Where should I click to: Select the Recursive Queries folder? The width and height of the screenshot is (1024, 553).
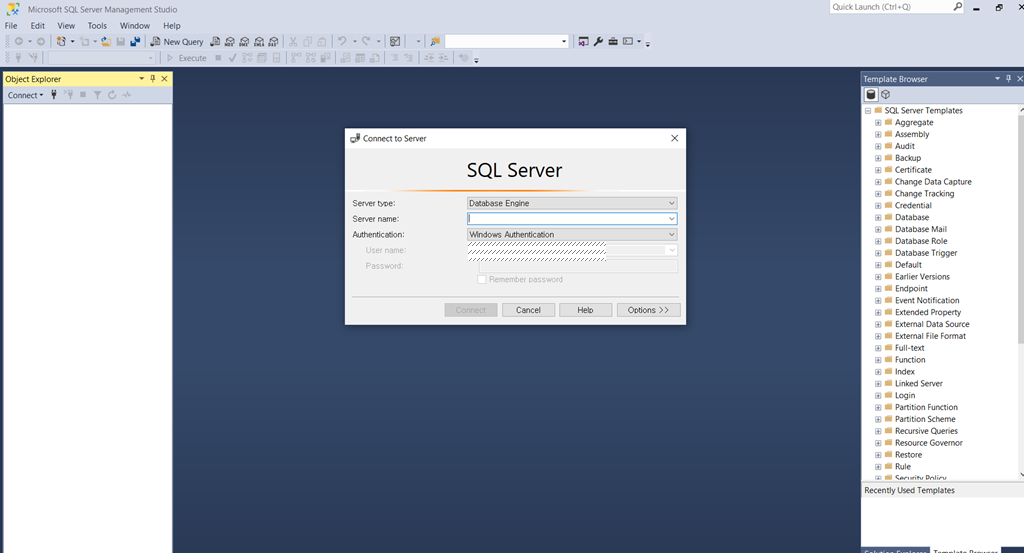925,431
